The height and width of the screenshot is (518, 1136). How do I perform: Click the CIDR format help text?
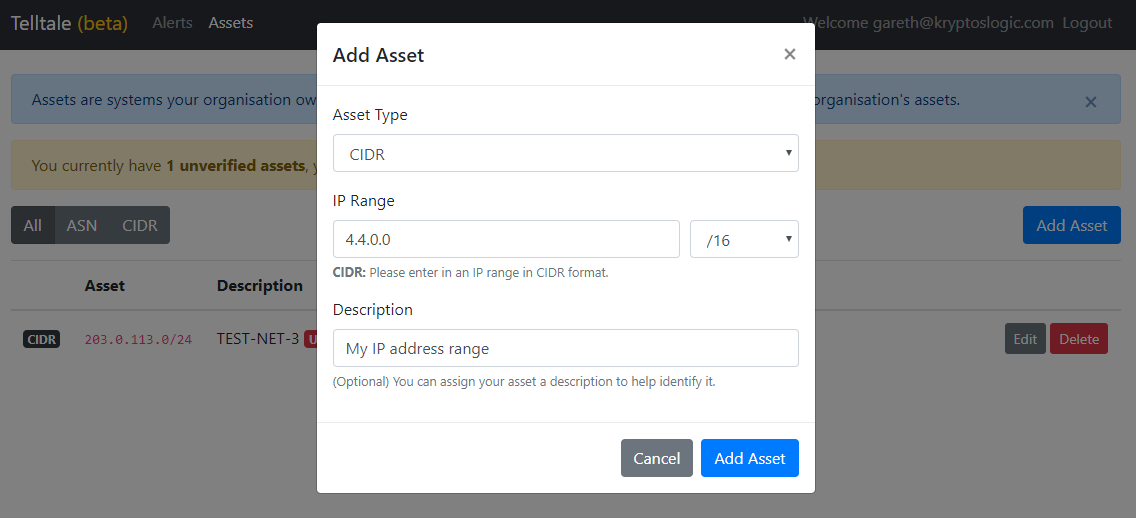pyautogui.click(x=470, y=273)
